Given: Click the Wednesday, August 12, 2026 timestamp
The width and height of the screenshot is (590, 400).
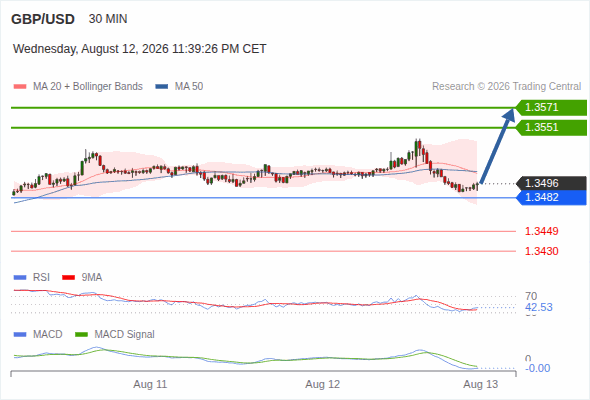Looking at the screenshot, I should pos(140,49).
